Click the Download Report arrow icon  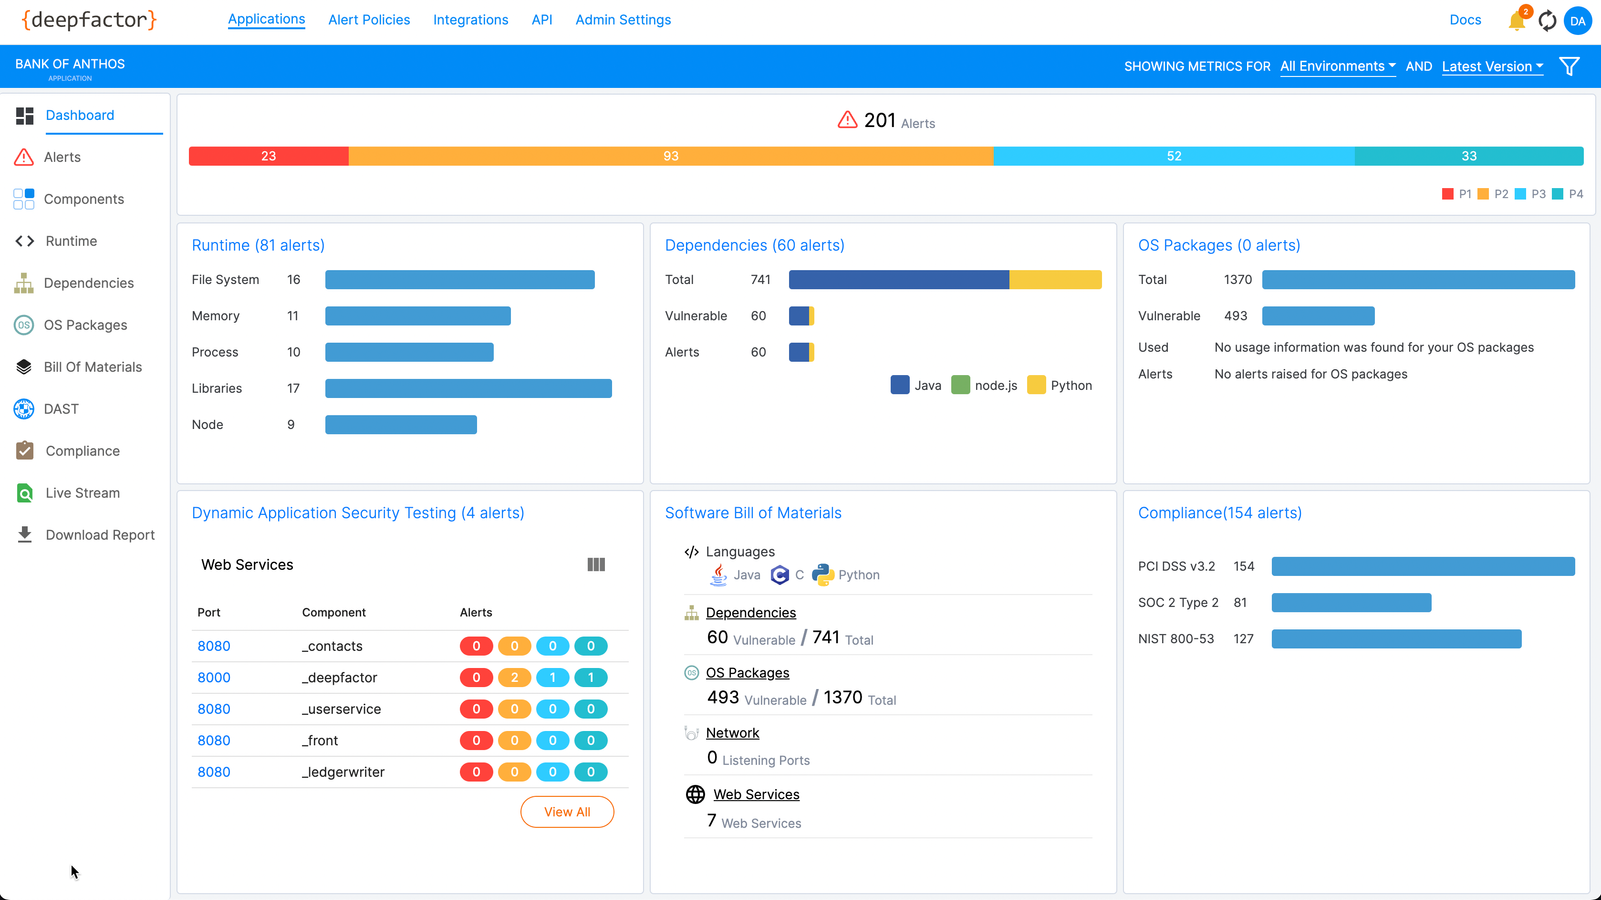tap(25, 535)
